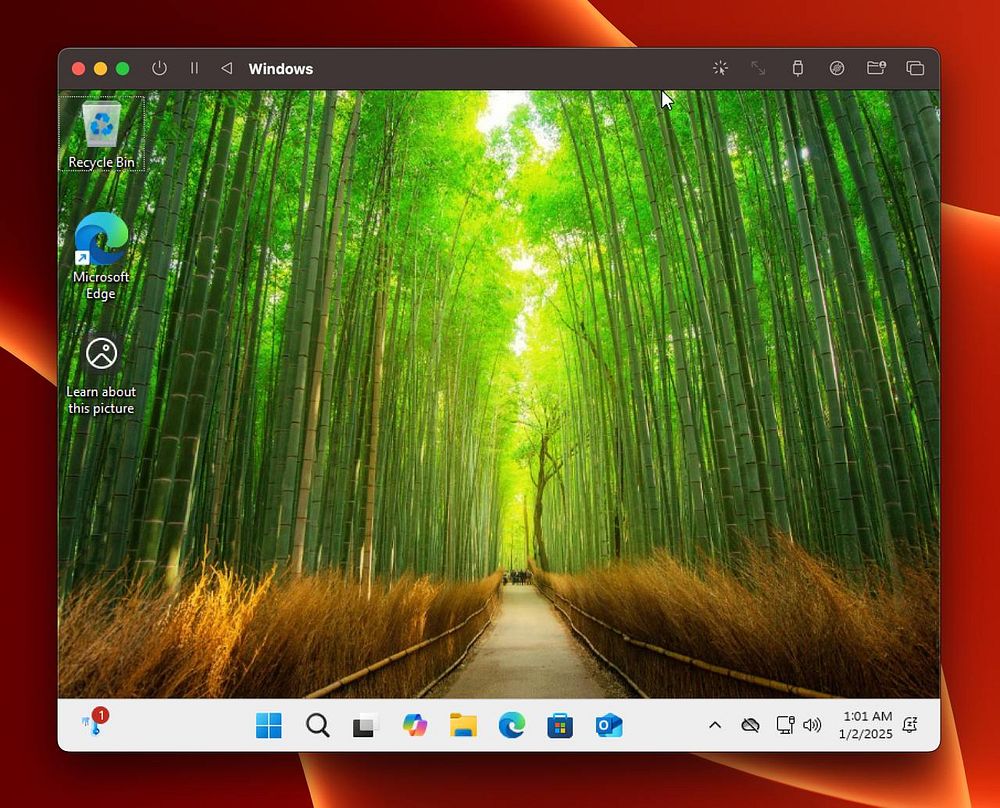Open the Windows Start menu
The height and width of the screenshot is (808, 1000).
pyautogui.click(x=268, y=725)
